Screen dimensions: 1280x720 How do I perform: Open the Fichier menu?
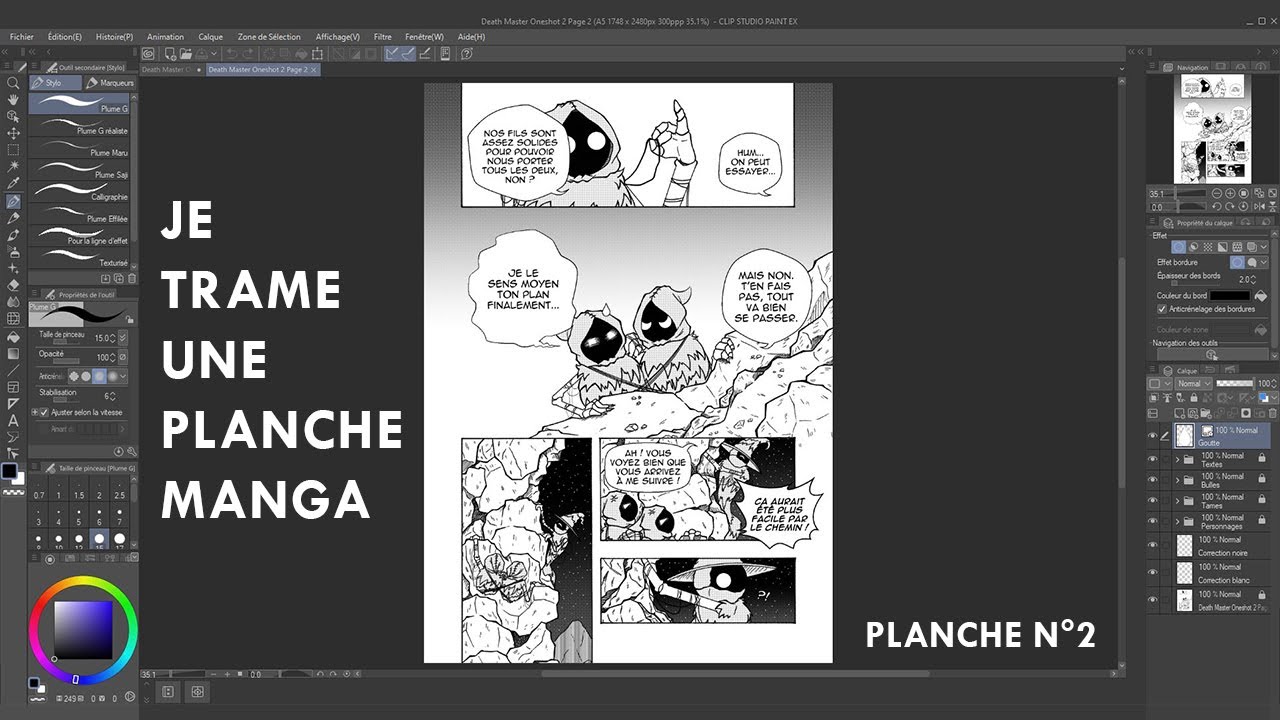pos(21,37)
